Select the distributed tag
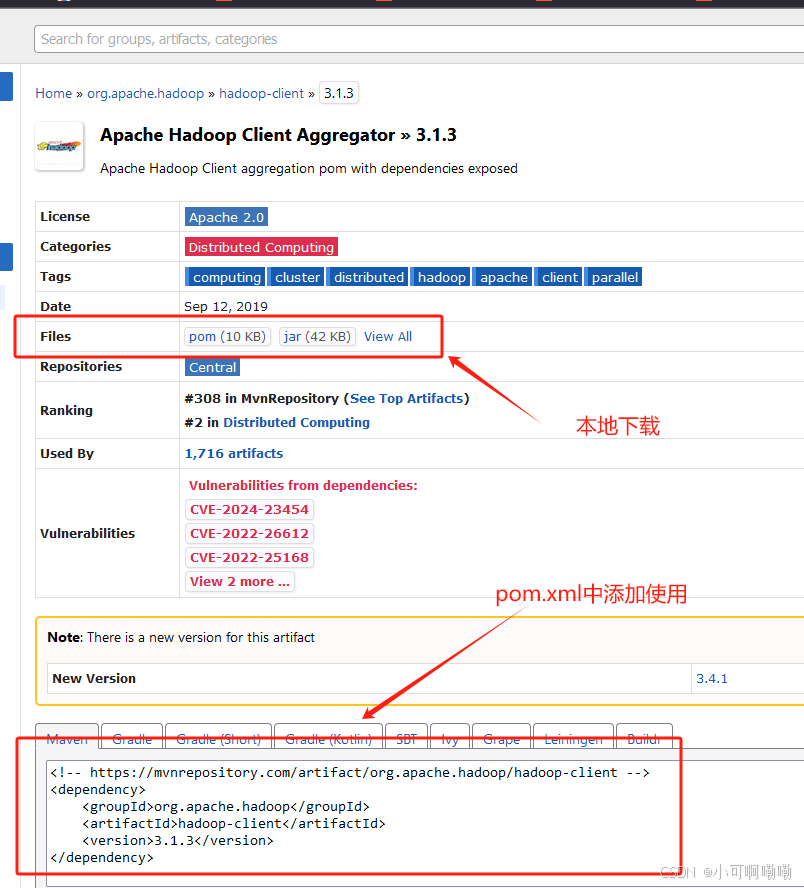 (369, 277)
